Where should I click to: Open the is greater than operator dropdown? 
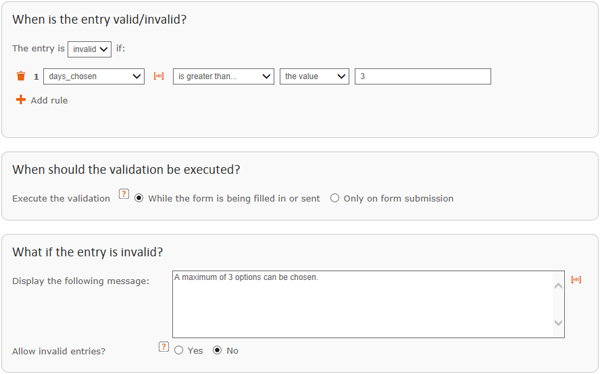[223, 76]
